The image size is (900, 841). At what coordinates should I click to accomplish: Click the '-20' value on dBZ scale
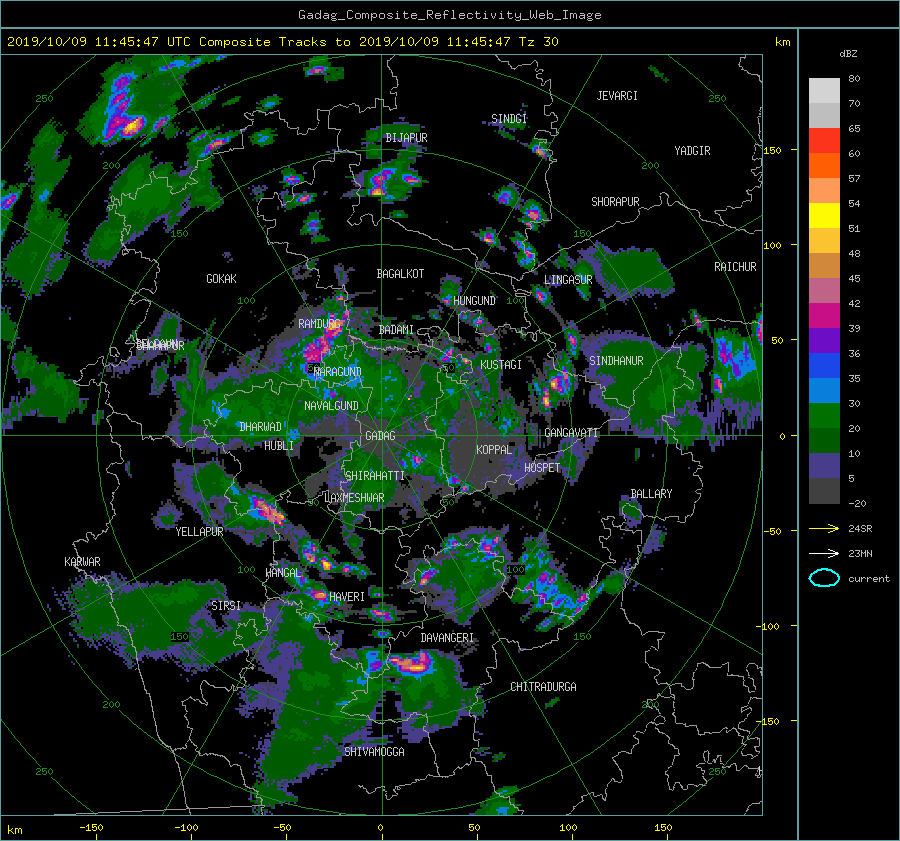pos(857,503)
